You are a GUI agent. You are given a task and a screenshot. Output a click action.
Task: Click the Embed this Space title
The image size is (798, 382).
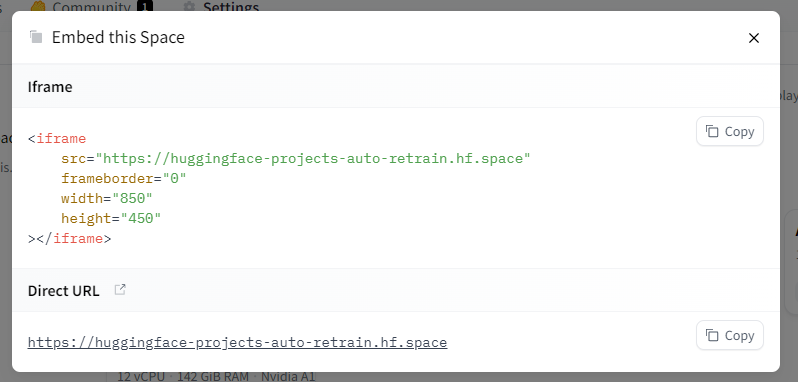(118, 38)
